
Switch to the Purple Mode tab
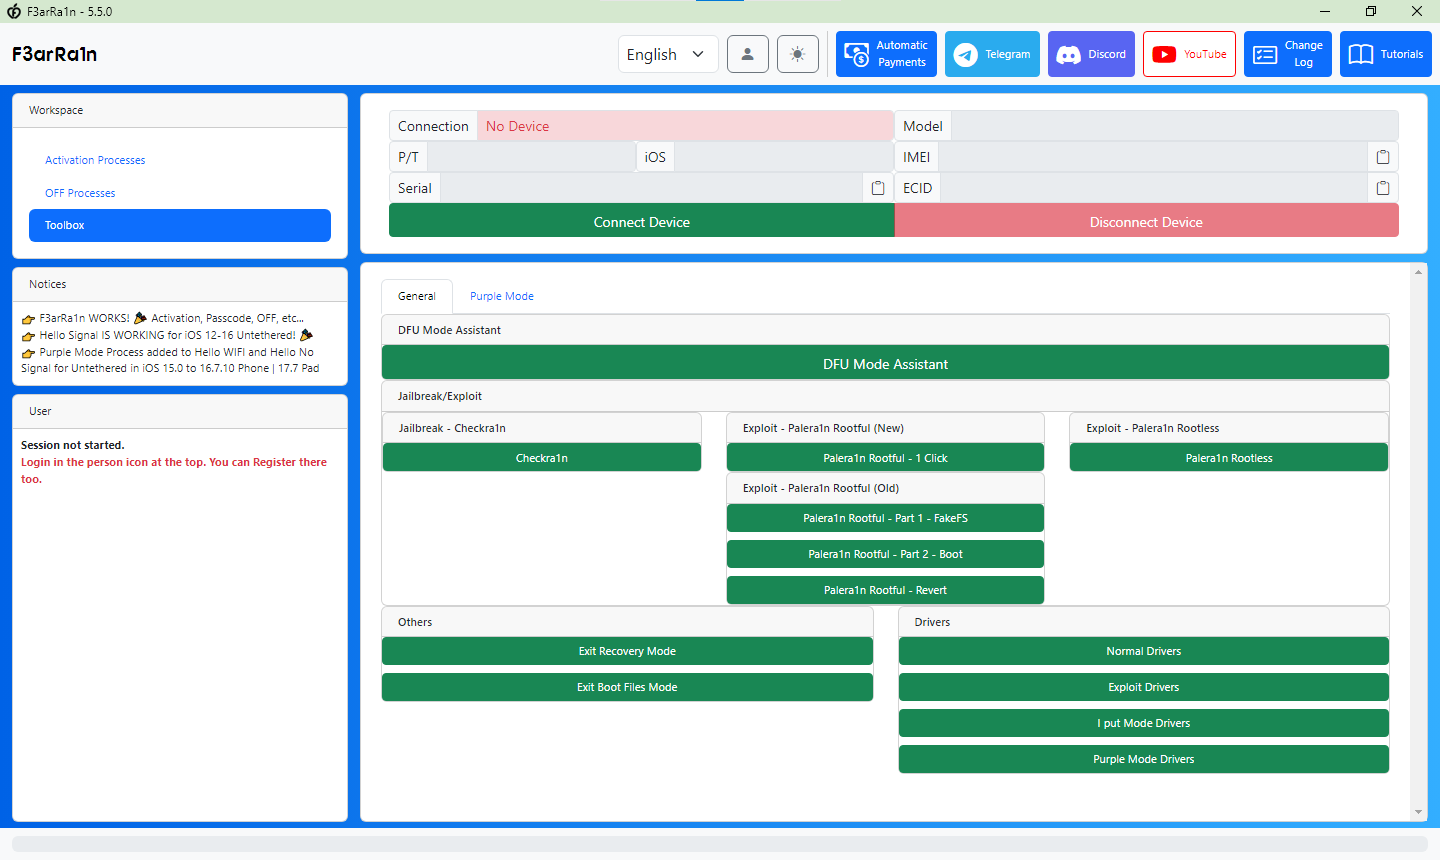502,296
